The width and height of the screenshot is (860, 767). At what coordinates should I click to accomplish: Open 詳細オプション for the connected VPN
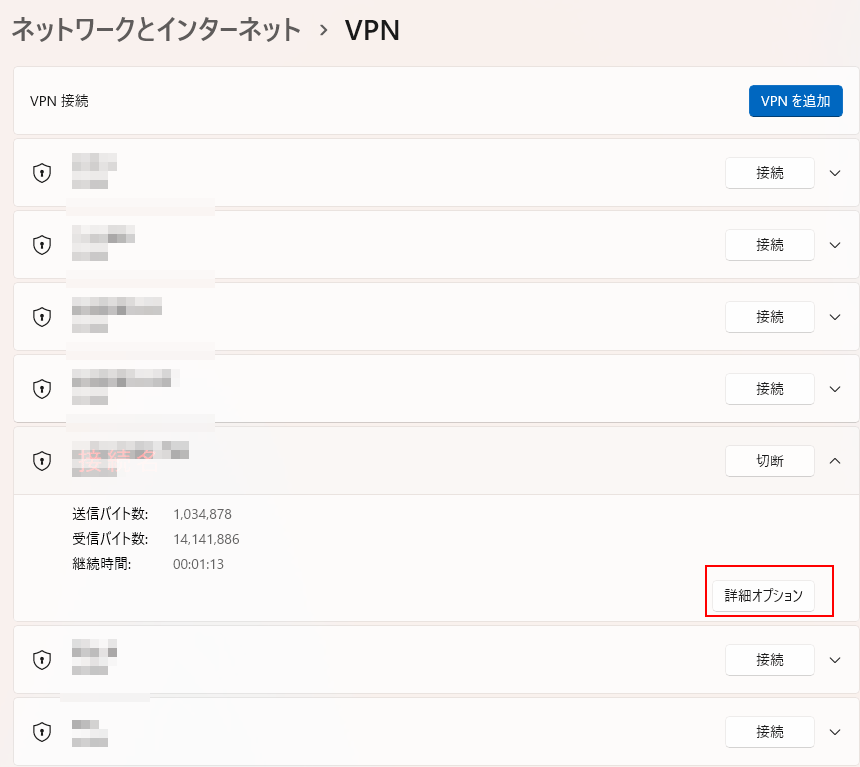(x=763, y=596)
